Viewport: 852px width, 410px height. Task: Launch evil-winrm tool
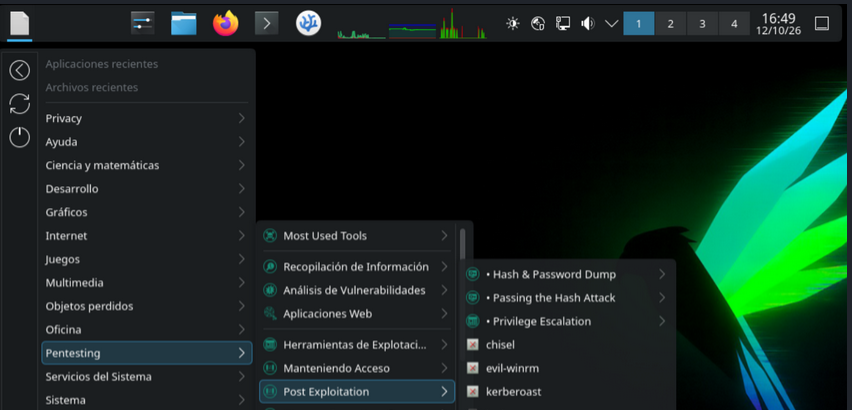click(567, 368)
